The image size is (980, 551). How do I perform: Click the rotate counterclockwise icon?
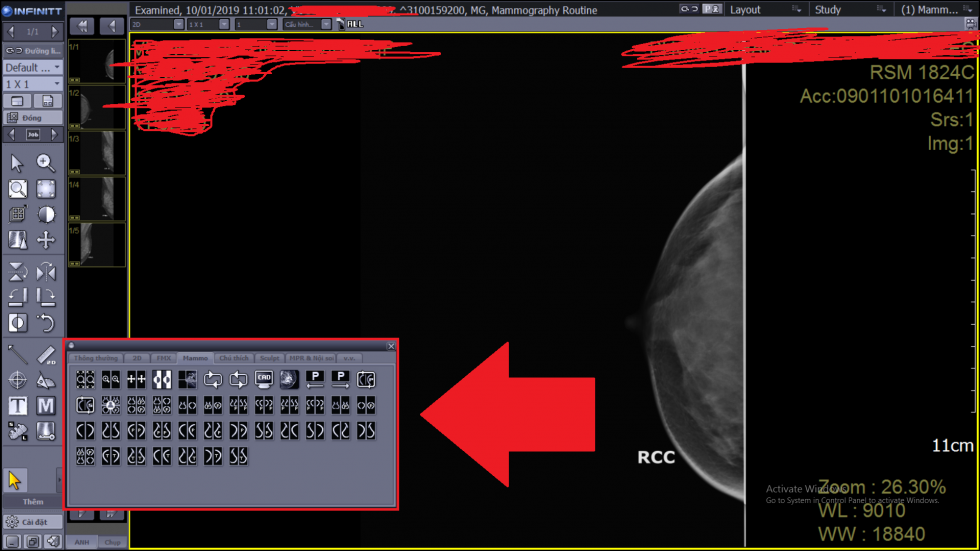46,322
